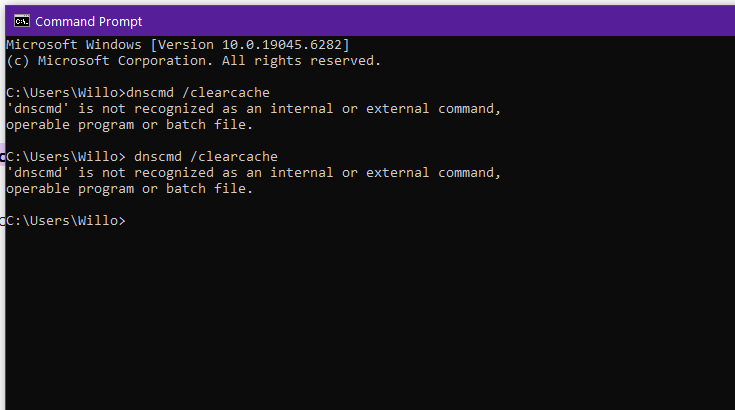Click the words All rights reserved
This screenshot has height=410, width=735.
coord(301,61)
